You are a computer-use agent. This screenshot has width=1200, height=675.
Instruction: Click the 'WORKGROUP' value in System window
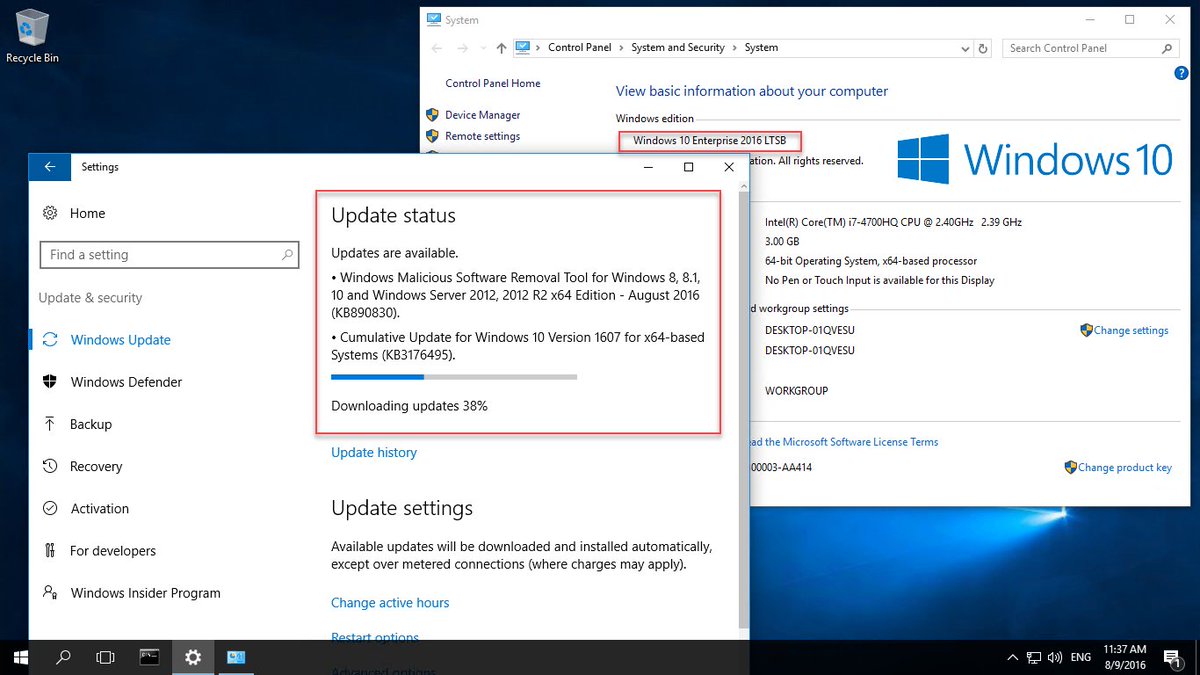pyautogui.click(x=797, y=391)
